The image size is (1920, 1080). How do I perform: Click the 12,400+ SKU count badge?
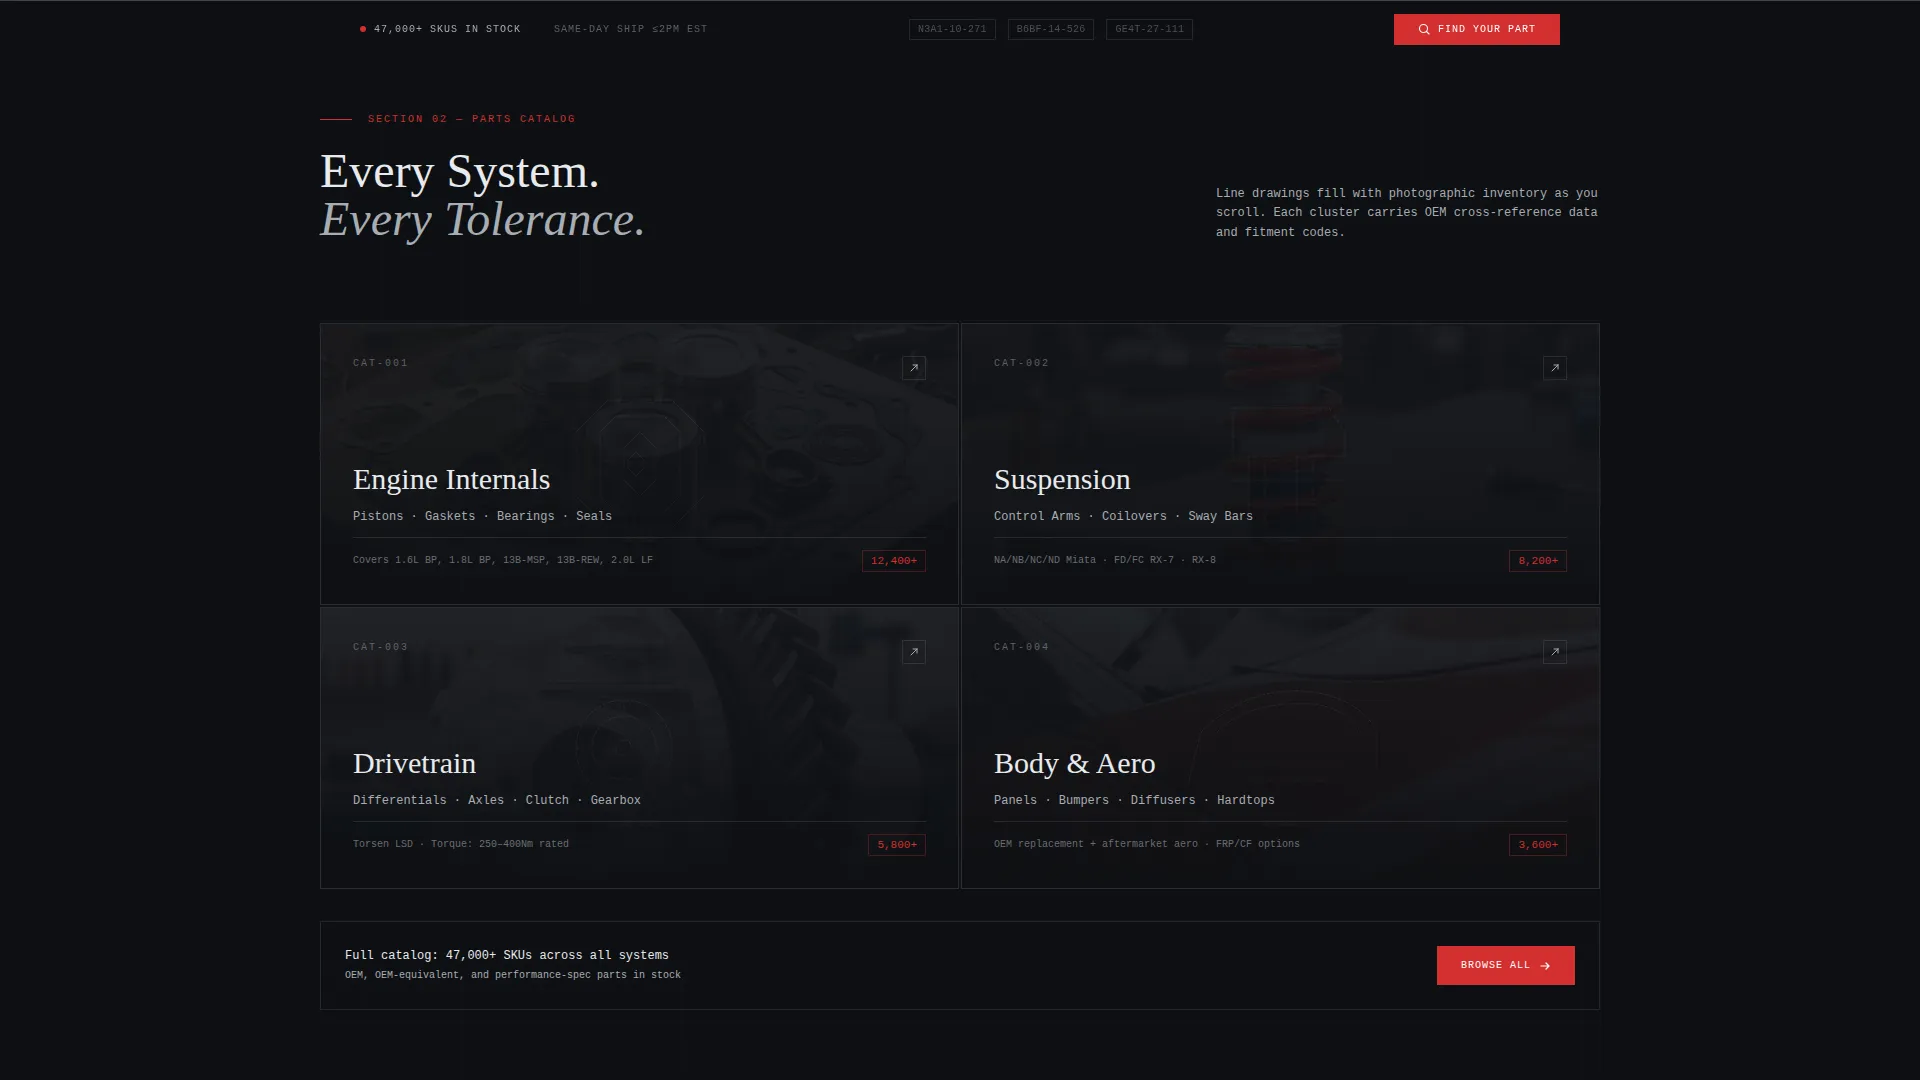click(894, 561)
